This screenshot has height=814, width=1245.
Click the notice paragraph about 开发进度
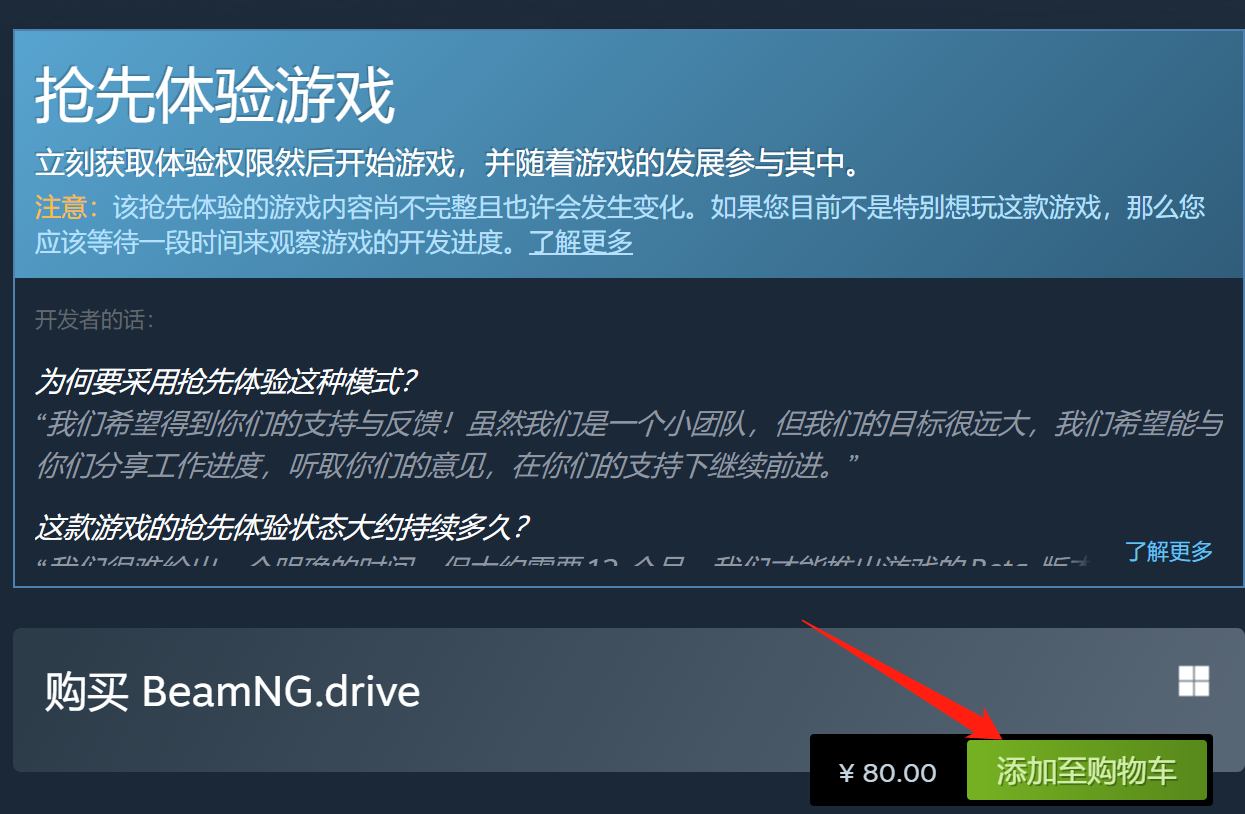pyautogui.click(x=620, y=225)
